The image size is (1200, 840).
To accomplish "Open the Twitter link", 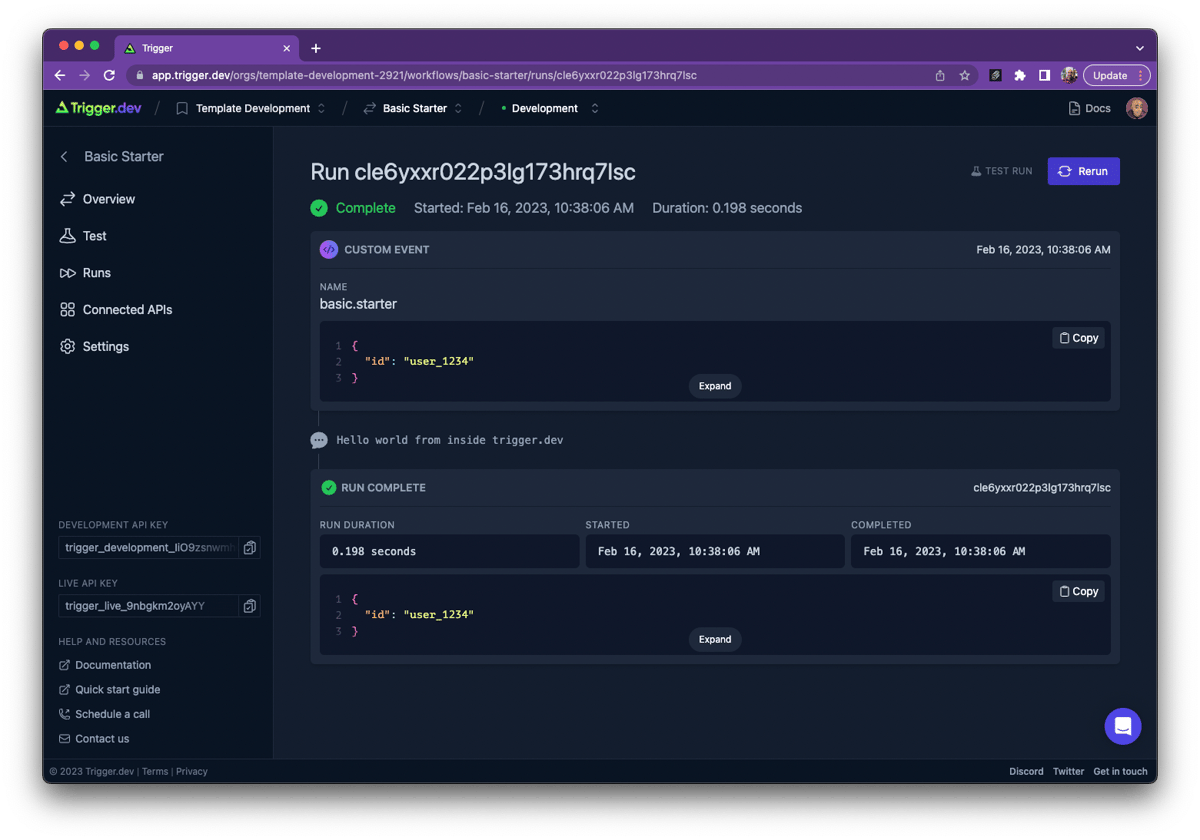I will [x=1068, y=772].
